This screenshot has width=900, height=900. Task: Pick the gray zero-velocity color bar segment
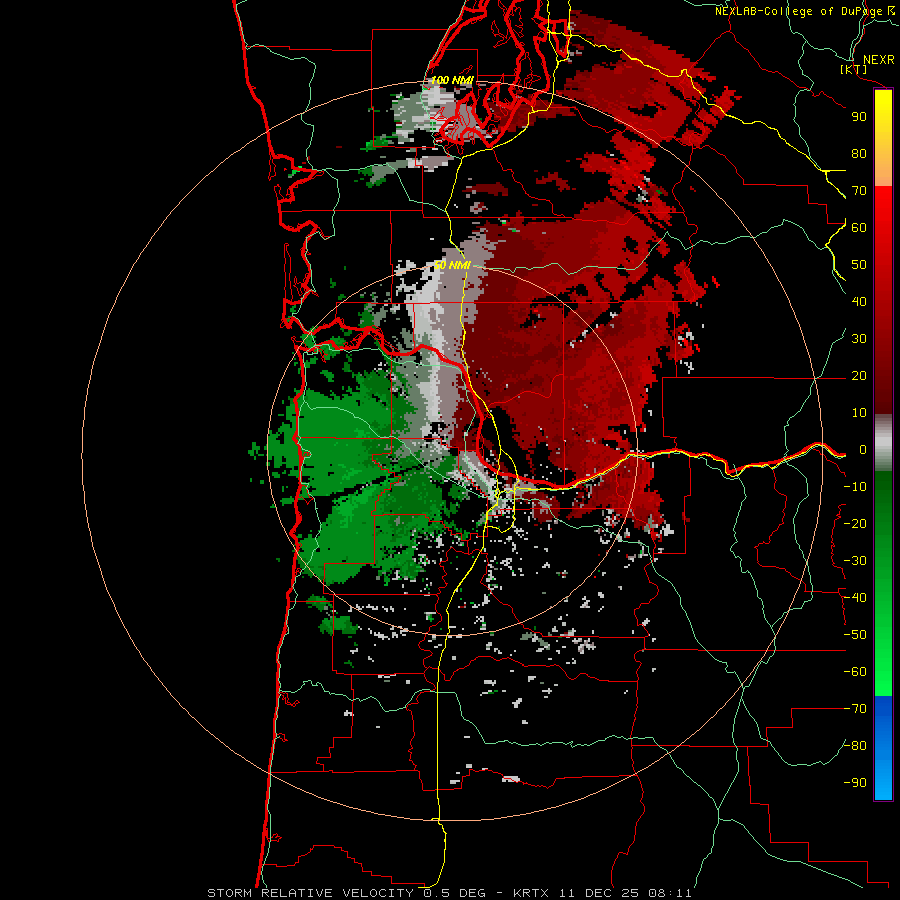pos(883,443)
